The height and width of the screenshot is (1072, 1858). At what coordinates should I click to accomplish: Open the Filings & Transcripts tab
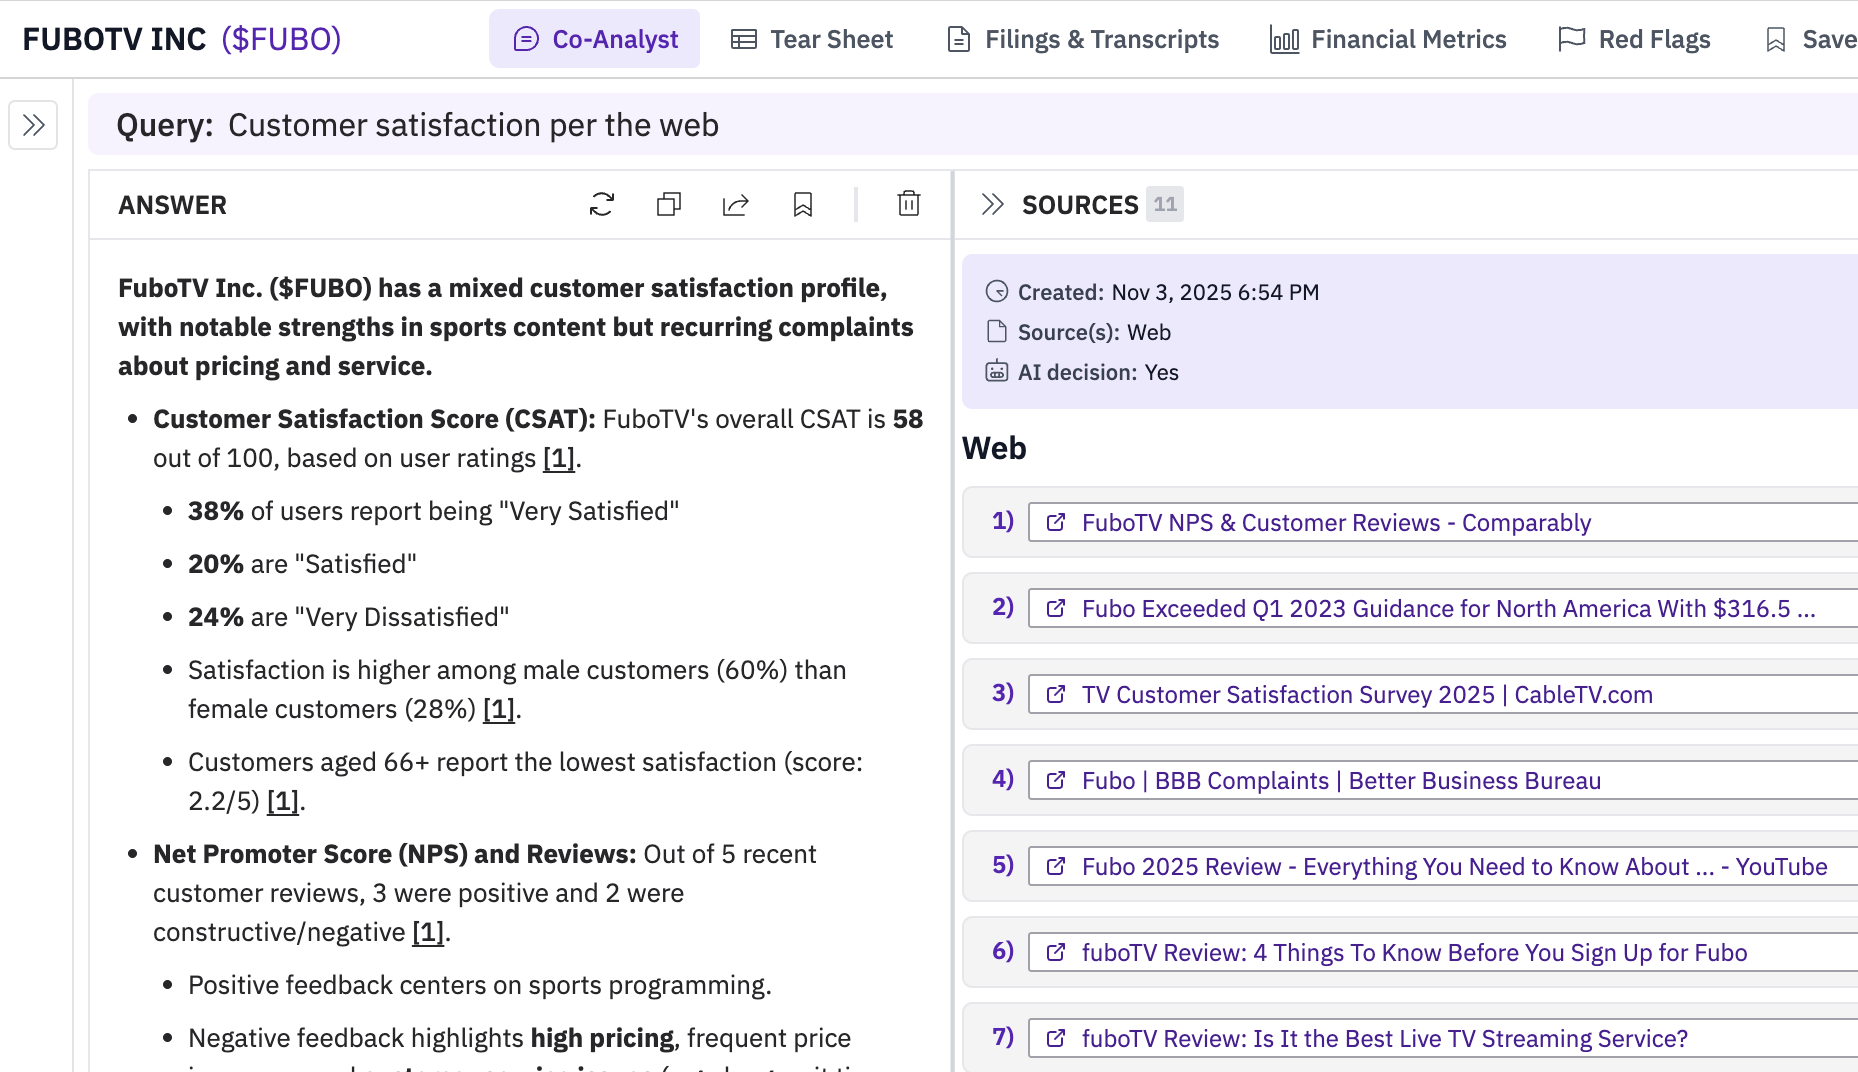(x=1083, y=39)
